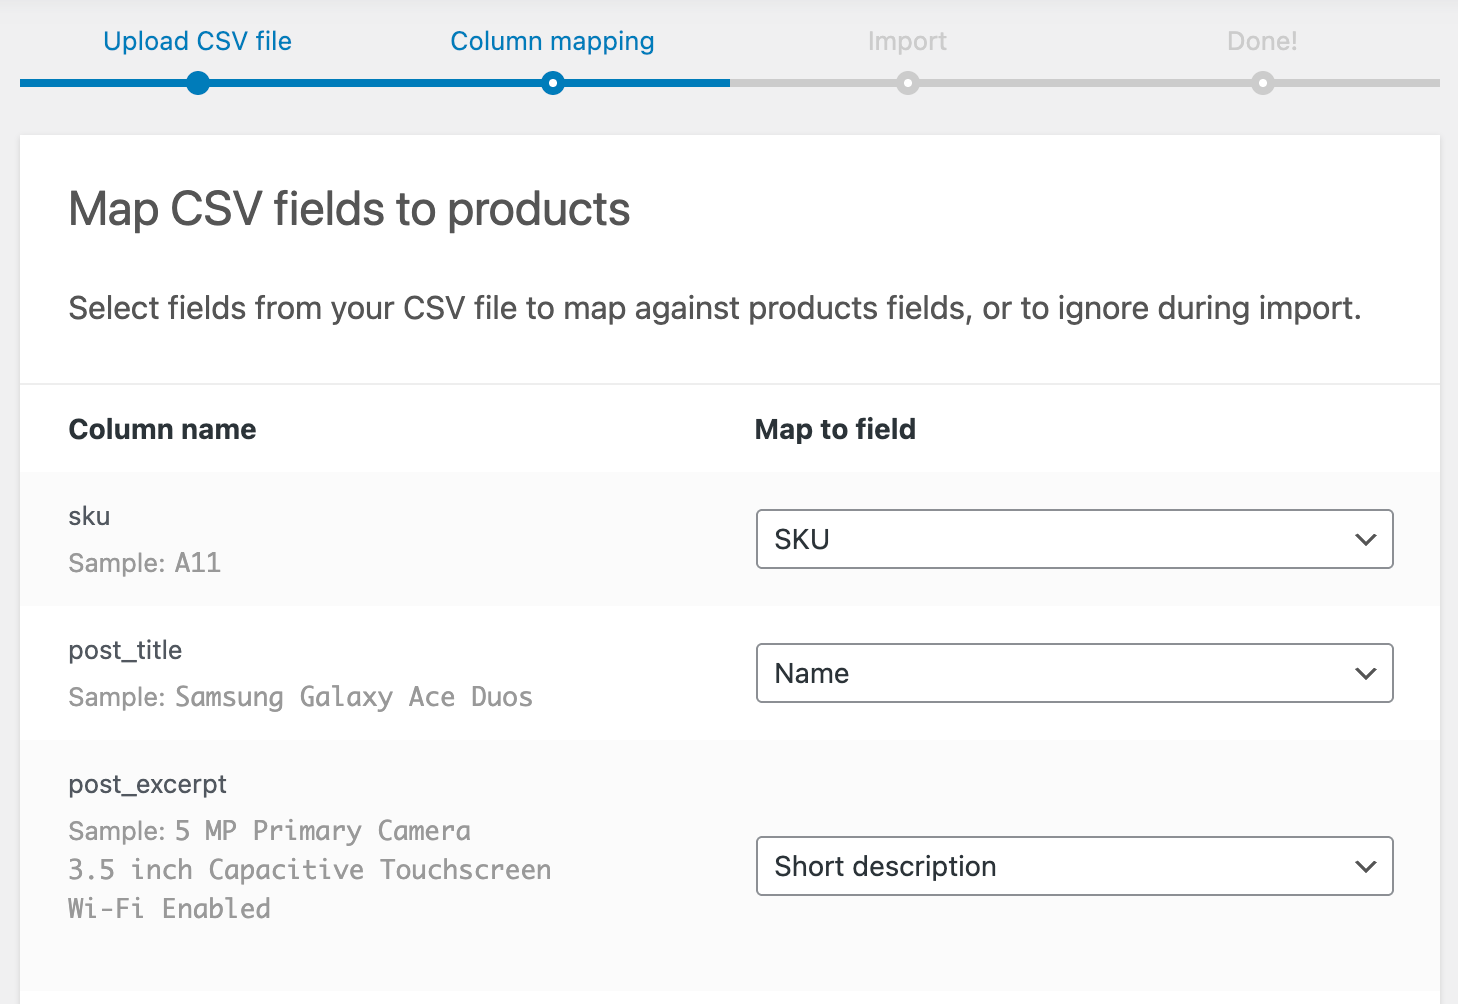
Task: Open the SKU mapping dropdown
Action: pyautogui.click(x=1074, y=539)
